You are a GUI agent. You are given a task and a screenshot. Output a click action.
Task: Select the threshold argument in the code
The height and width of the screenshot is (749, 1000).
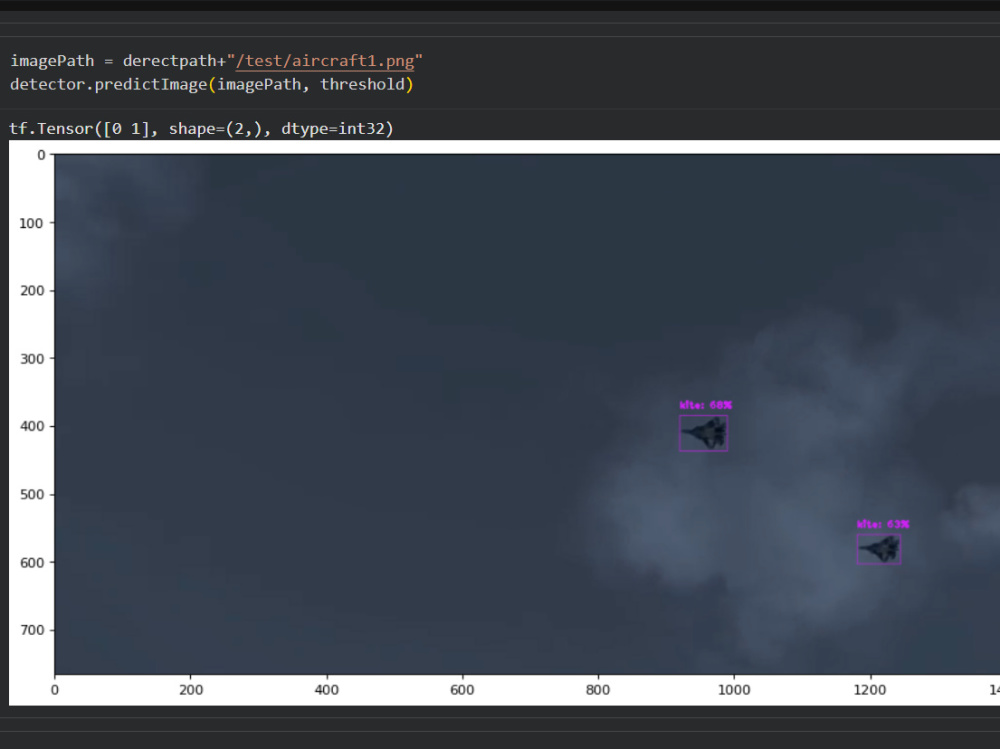coord(362,84)
